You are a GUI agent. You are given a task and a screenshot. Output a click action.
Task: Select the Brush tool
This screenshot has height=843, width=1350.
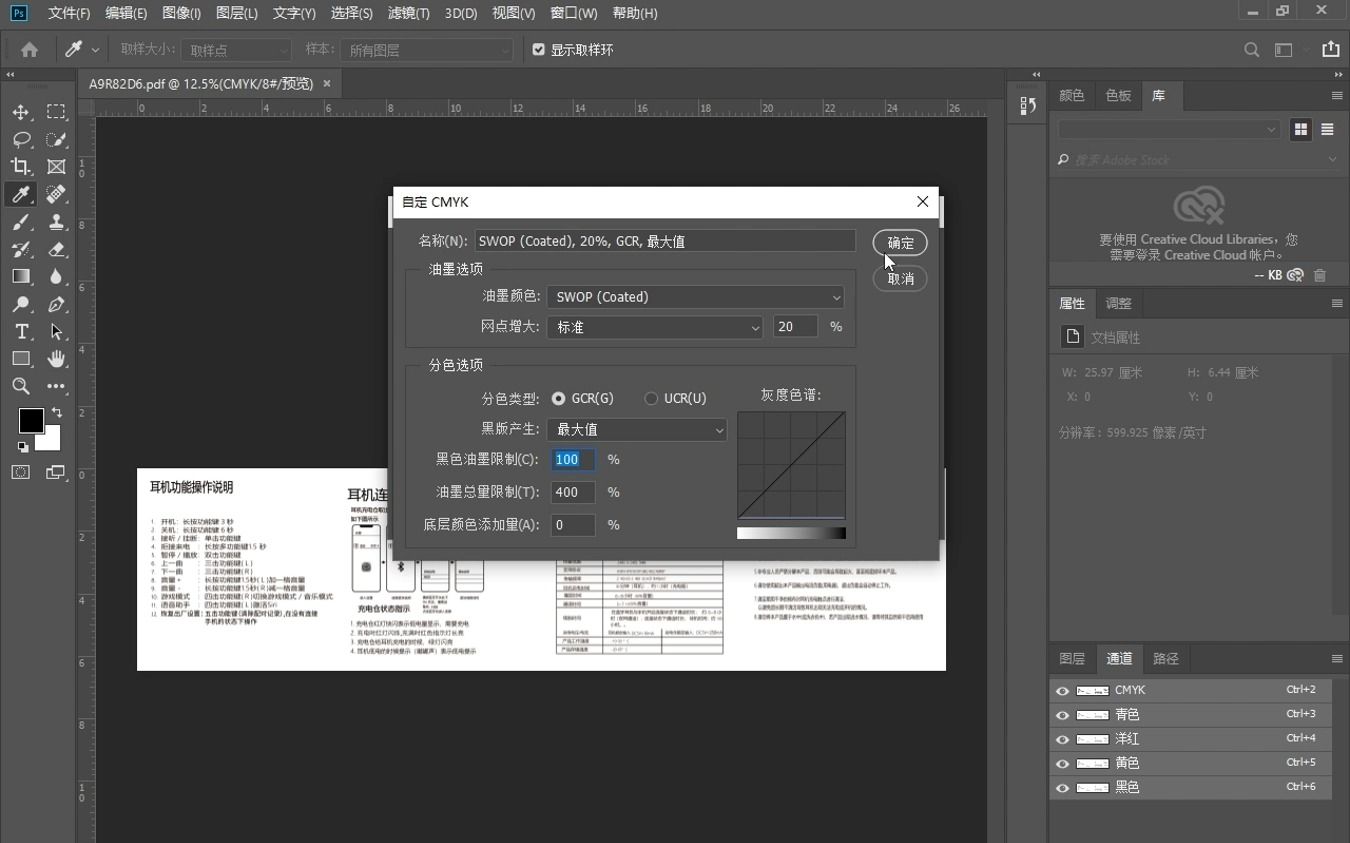coord(21,222)
